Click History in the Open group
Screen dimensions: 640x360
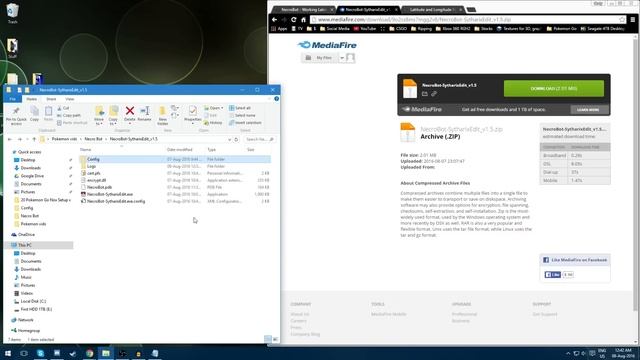213,123
